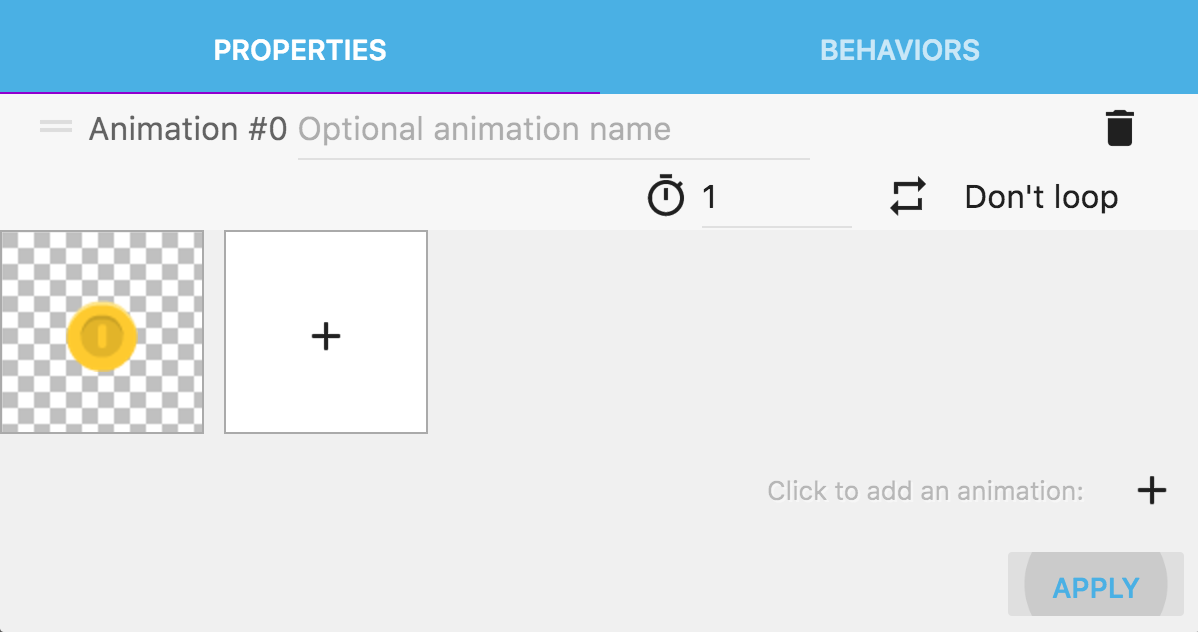Click the frame time field showing 1
Image resolution: width=1198 pixels, height=632 pixels.
tap(775, 197)
